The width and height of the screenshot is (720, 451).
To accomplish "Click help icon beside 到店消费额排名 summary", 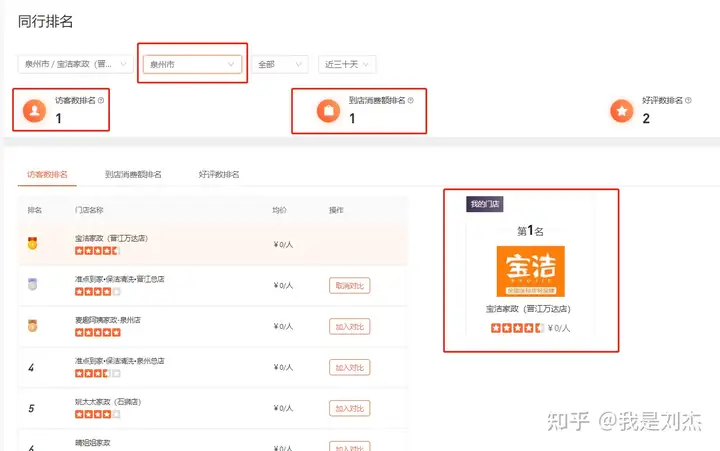I will click(x=411, y=100).
